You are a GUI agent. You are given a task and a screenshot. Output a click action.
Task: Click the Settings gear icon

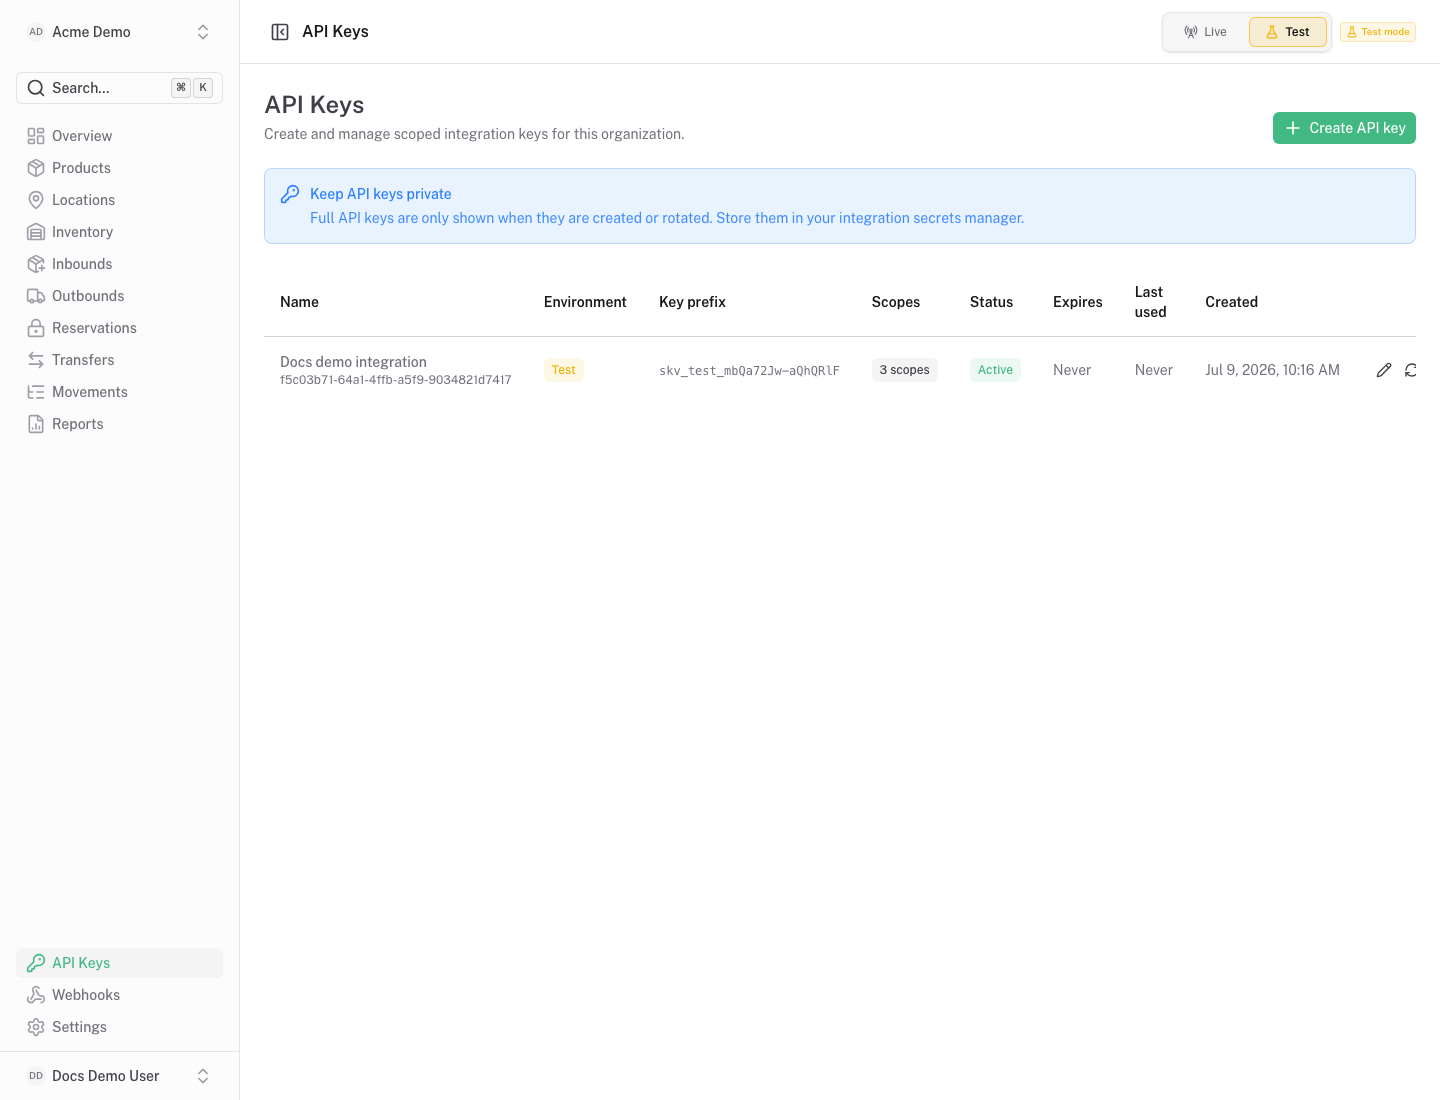36,1027
